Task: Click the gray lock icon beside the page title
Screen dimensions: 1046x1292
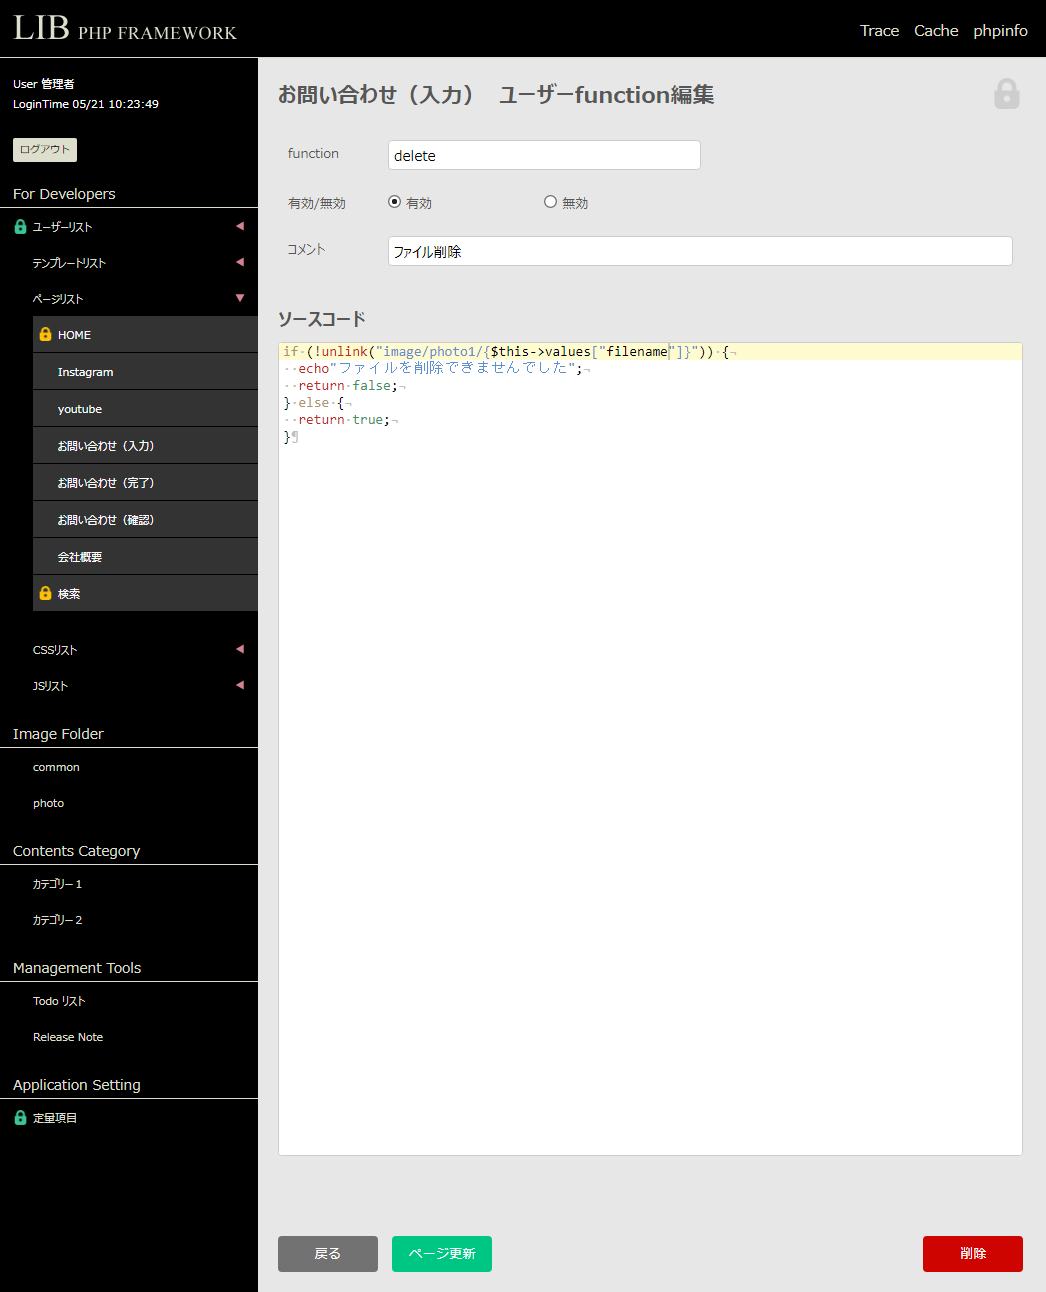Action: 1006,94
